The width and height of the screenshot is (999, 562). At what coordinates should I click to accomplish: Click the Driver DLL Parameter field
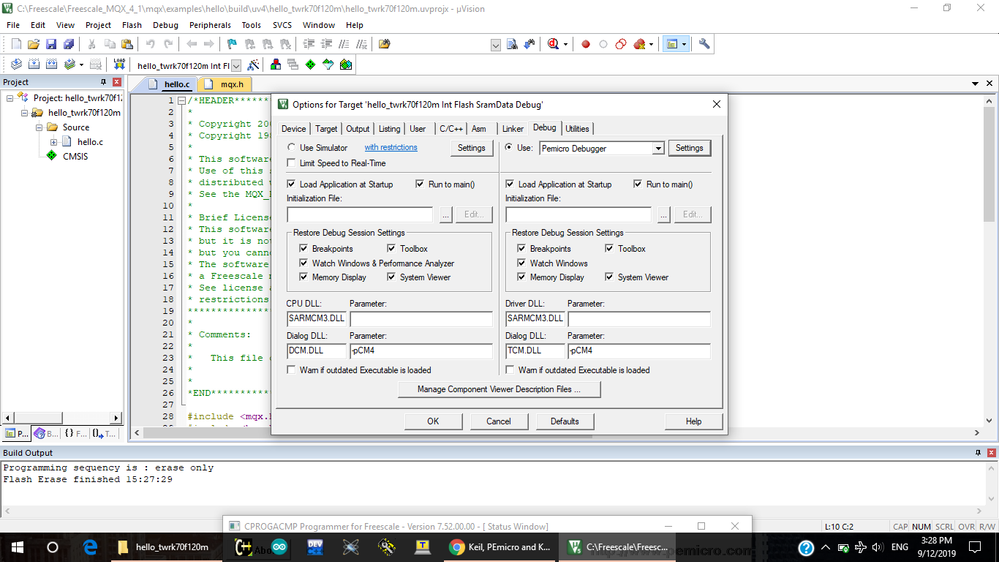[x=639, y=318]
